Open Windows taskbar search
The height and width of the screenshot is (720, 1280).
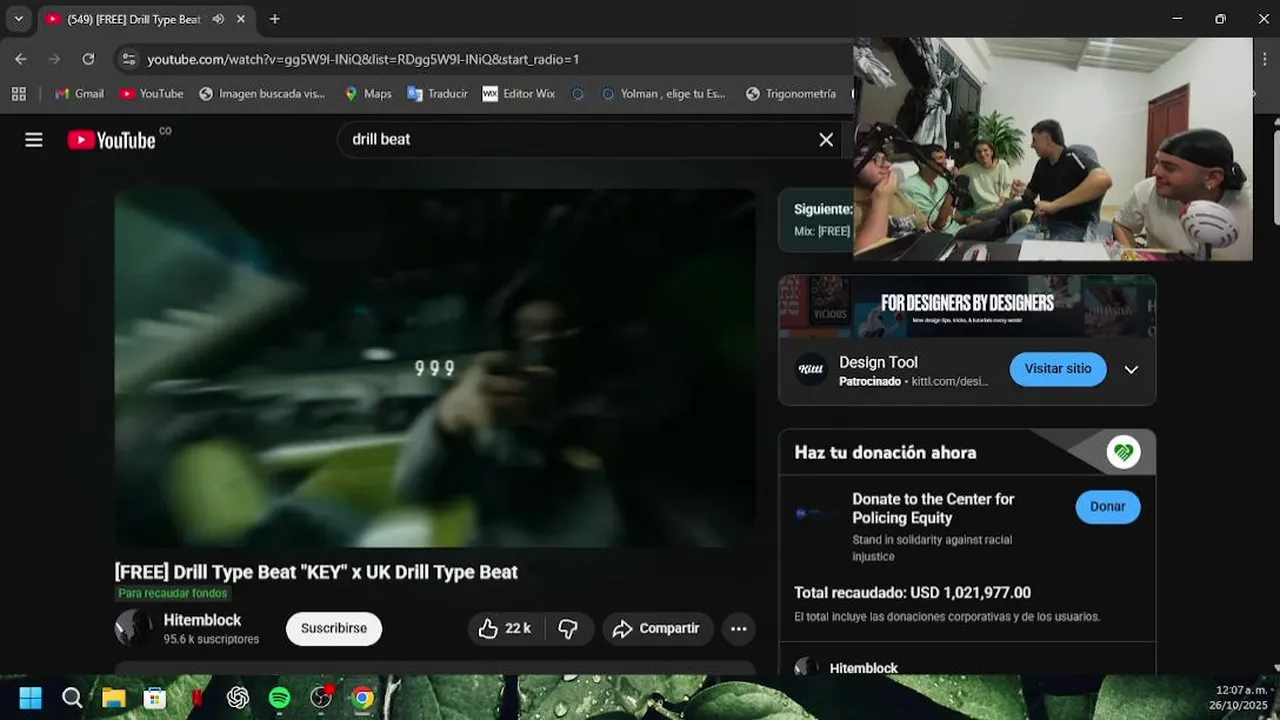[72, 698]
